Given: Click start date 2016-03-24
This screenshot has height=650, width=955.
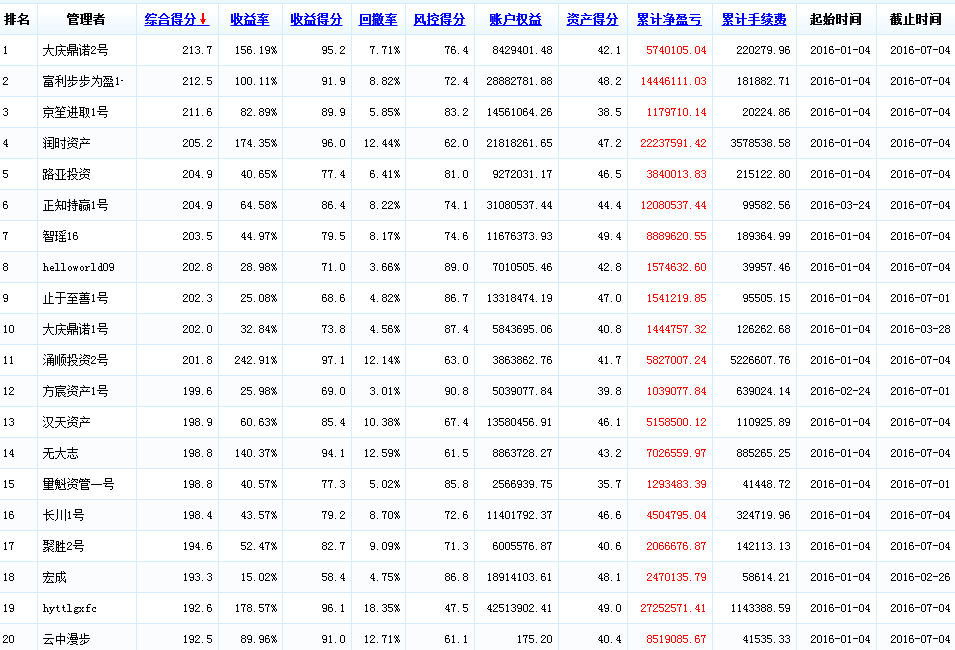Looking at the screenshot, I should point(840,205).
